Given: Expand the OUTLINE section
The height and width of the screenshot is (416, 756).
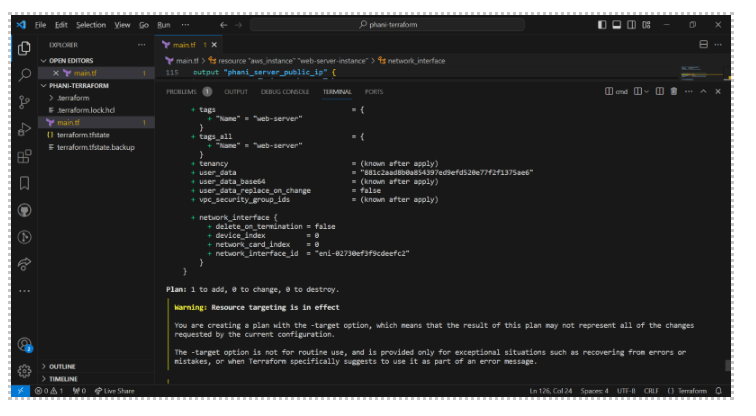Looking at the screenshot, I should coord(63,366).
